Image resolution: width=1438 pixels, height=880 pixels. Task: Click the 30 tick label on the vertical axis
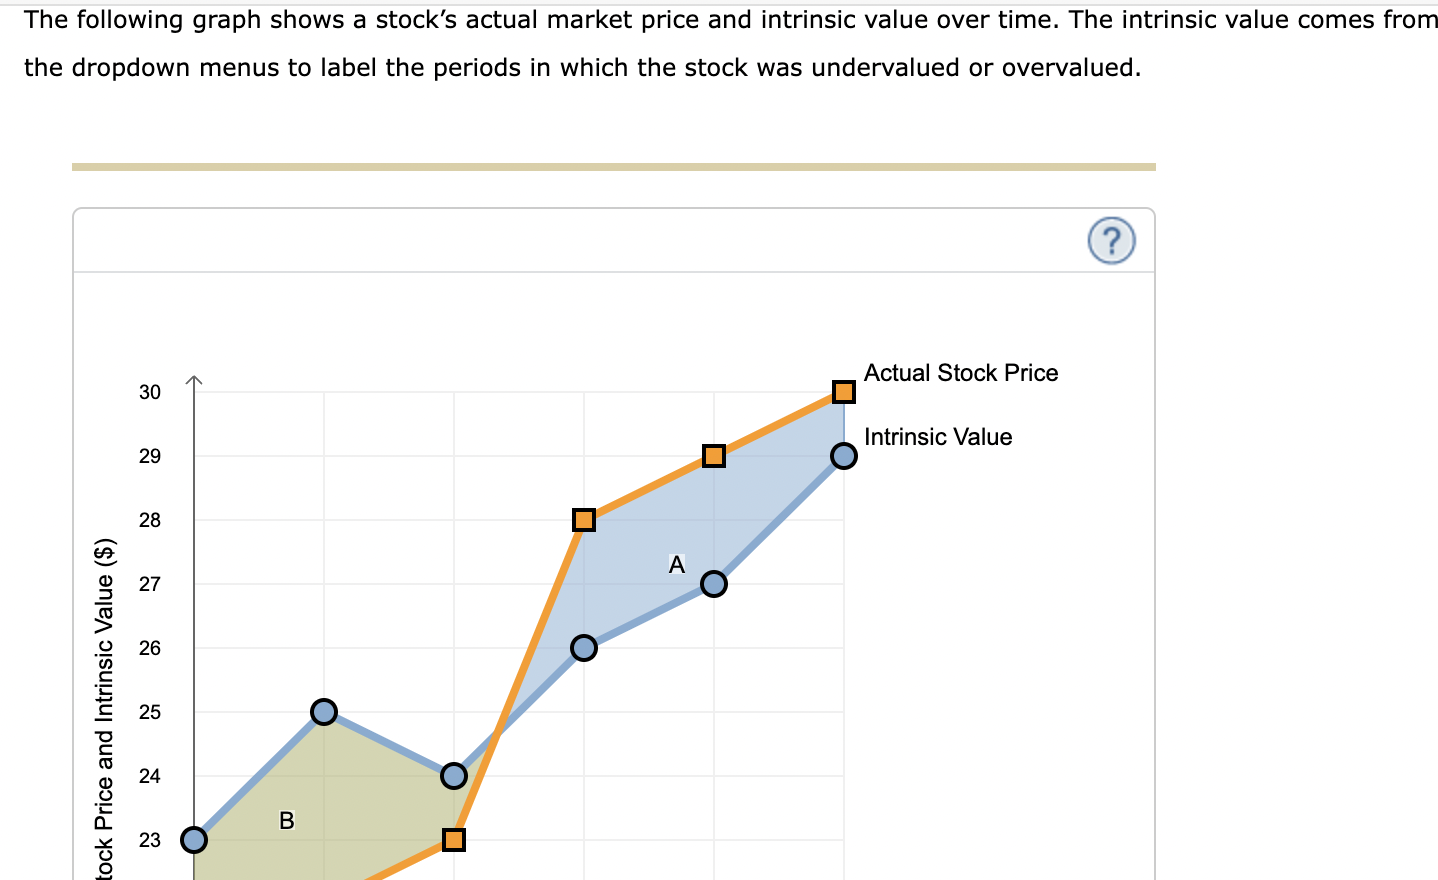coord(150,392)
